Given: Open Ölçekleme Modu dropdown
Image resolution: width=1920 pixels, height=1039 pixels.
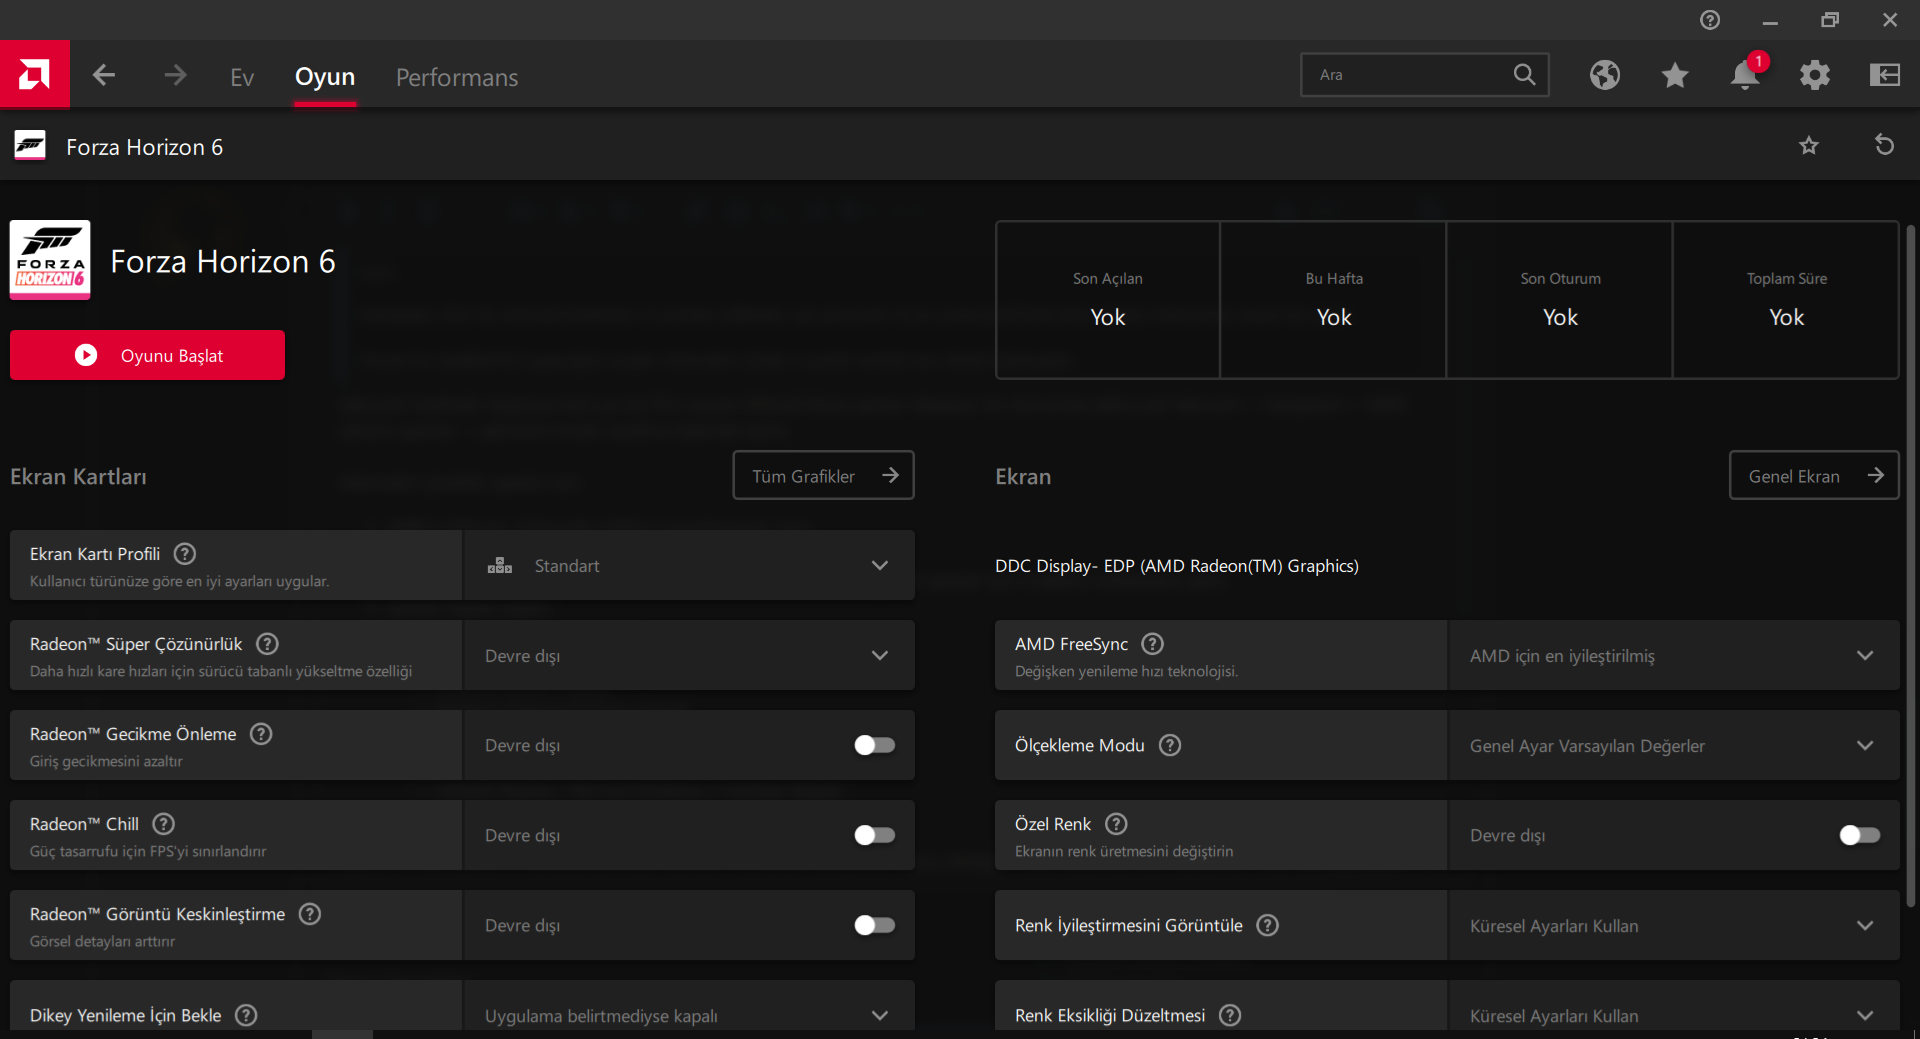Looking at the screenshot, I should [x=1673, y=745].
